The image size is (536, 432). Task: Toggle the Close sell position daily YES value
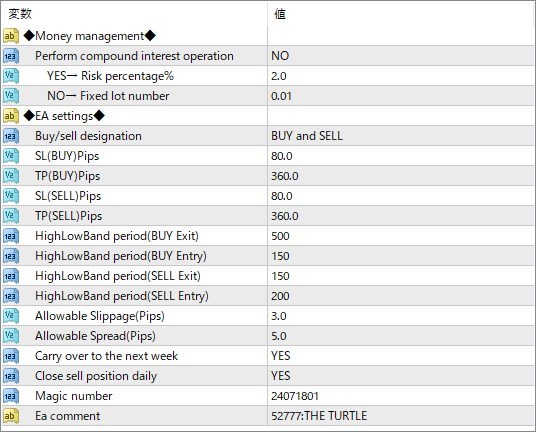tap(401, 376)
